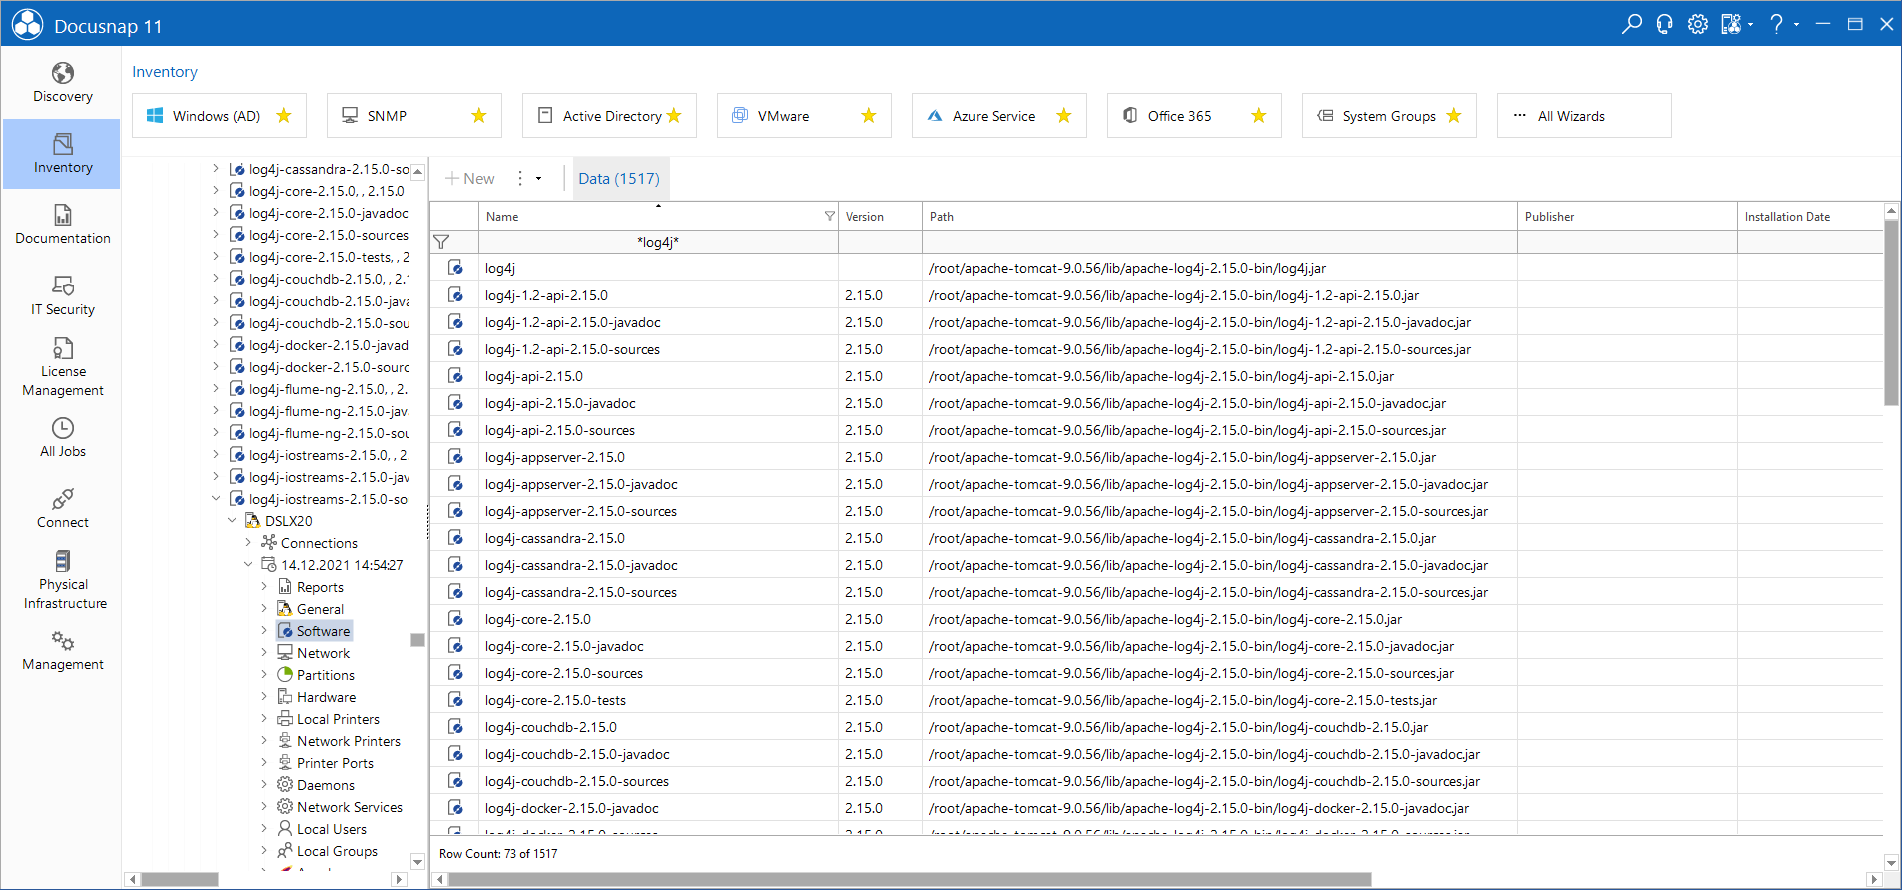
Task: Click the software icon for log4j-api-2.15.0 row
Action: [x=455, y=376]
